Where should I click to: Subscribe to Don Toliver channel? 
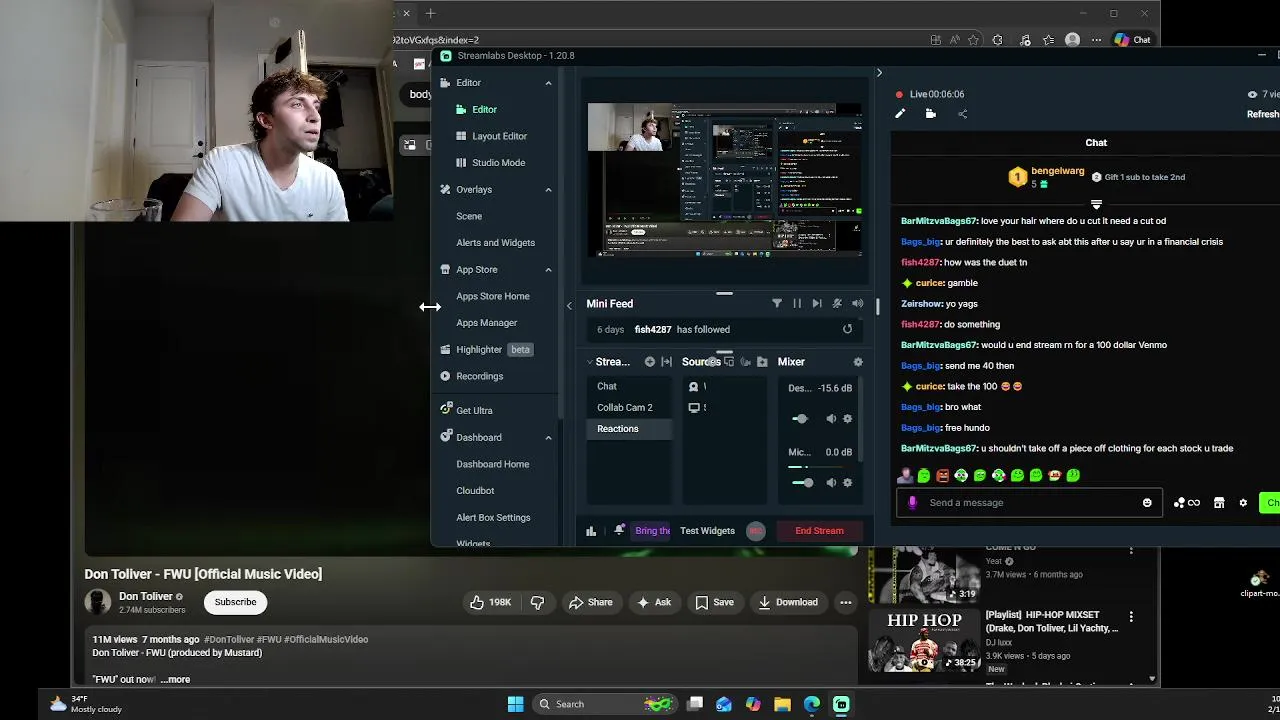pos(235,602)
